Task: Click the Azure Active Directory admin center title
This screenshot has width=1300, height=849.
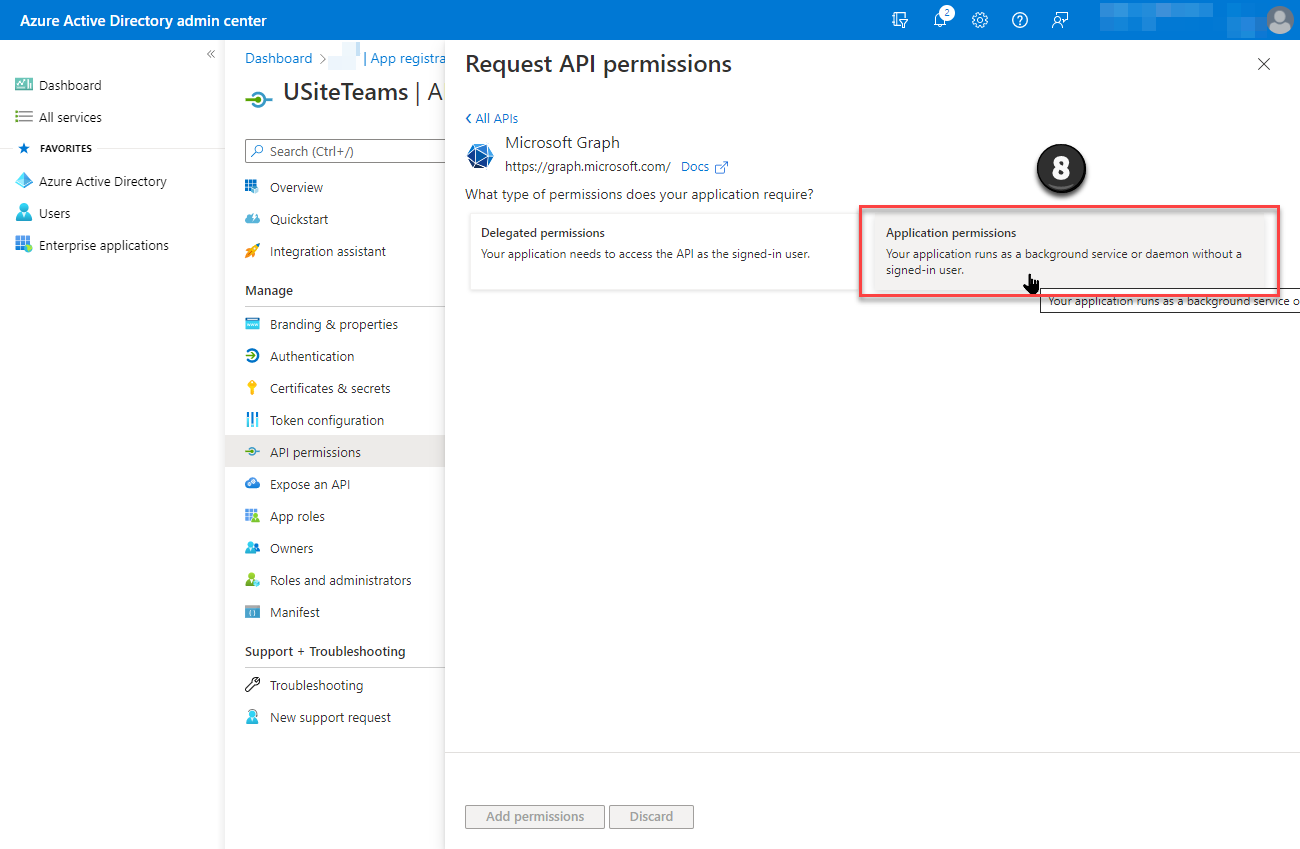Action: 143,20
